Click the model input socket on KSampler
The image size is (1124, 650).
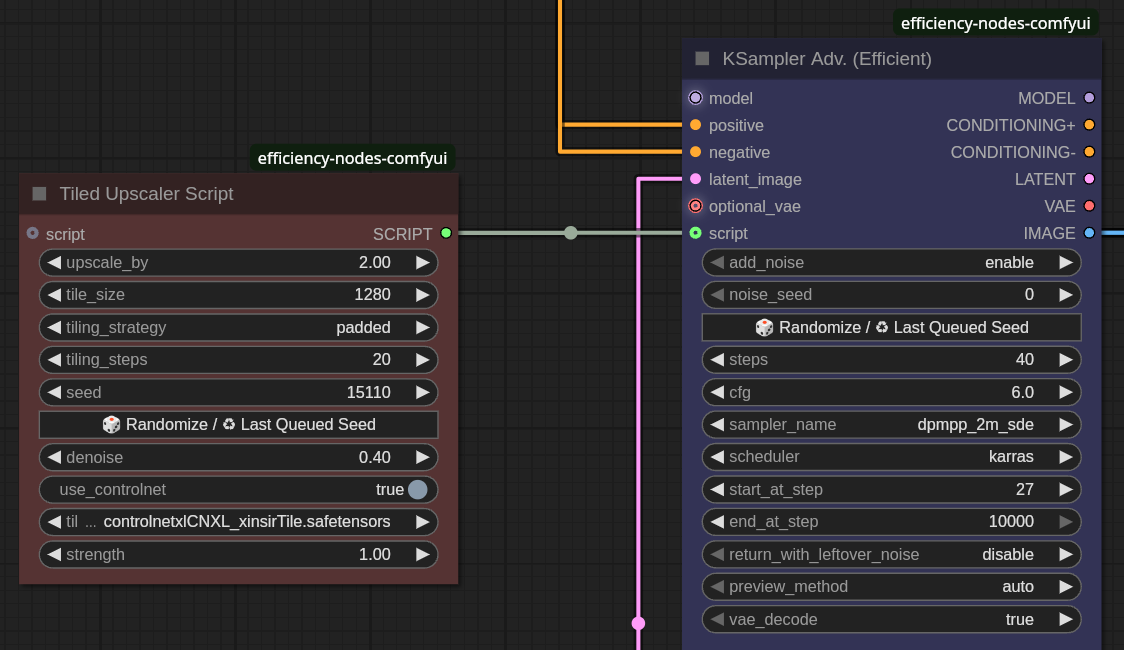pyautogui.click(x=695, y=97)
